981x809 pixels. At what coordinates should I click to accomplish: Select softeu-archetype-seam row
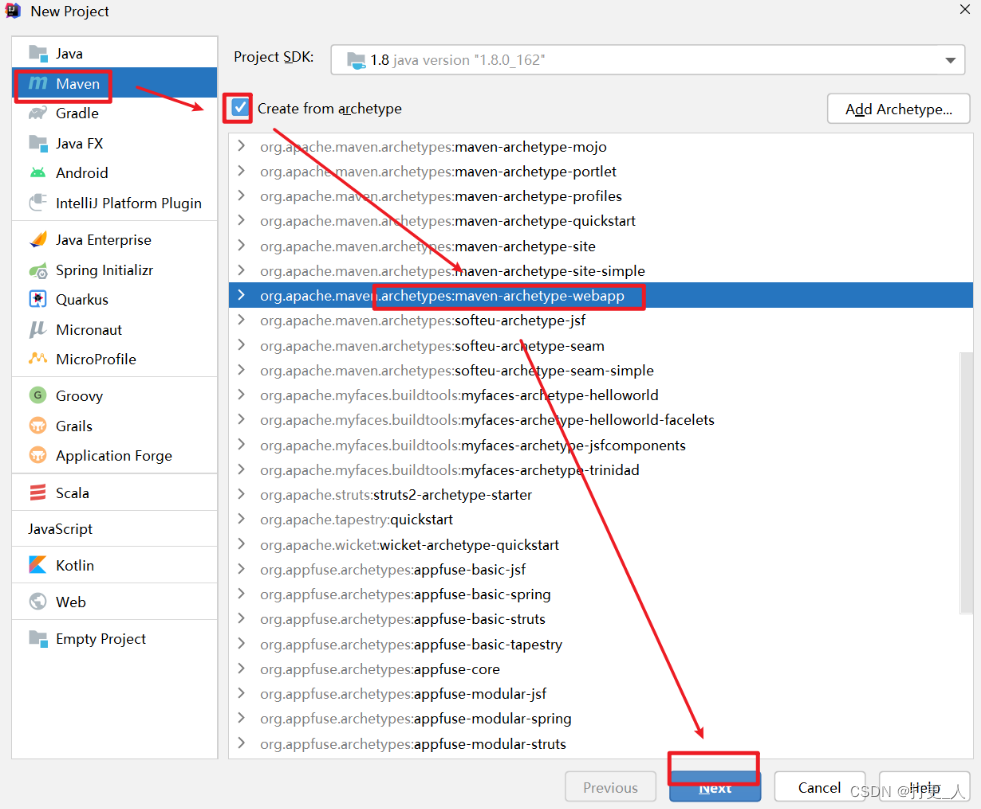click(x=601, y=345)
